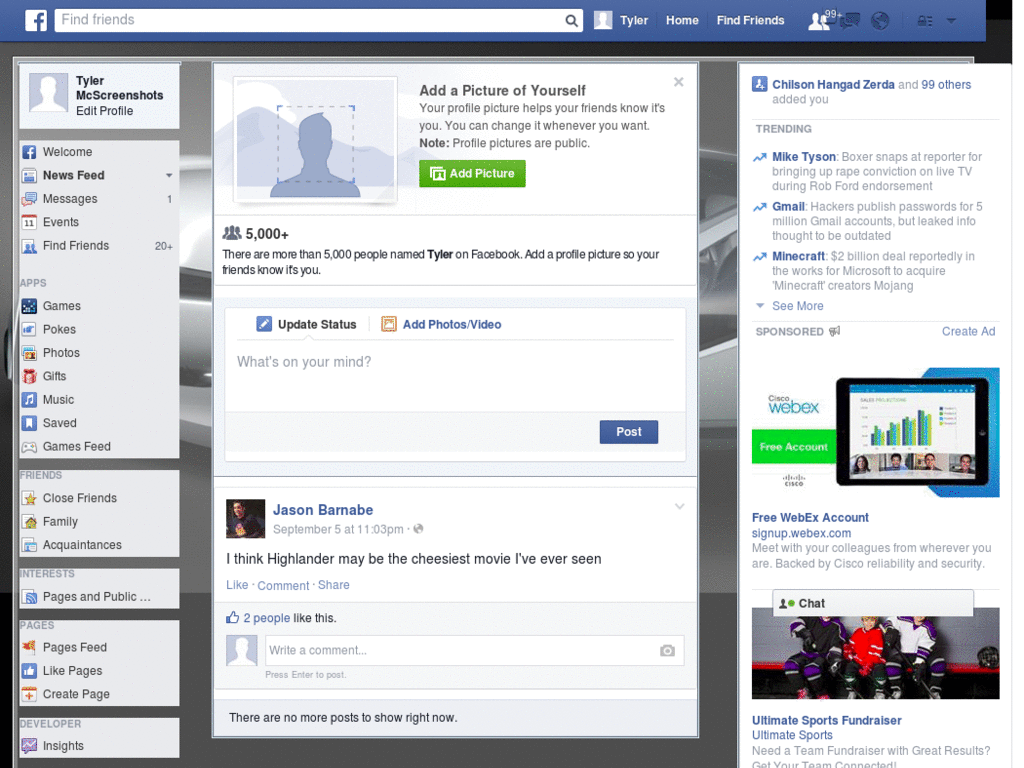The image size is (1024, 768).
Task: Click the 99 others link
Action: 946,85
